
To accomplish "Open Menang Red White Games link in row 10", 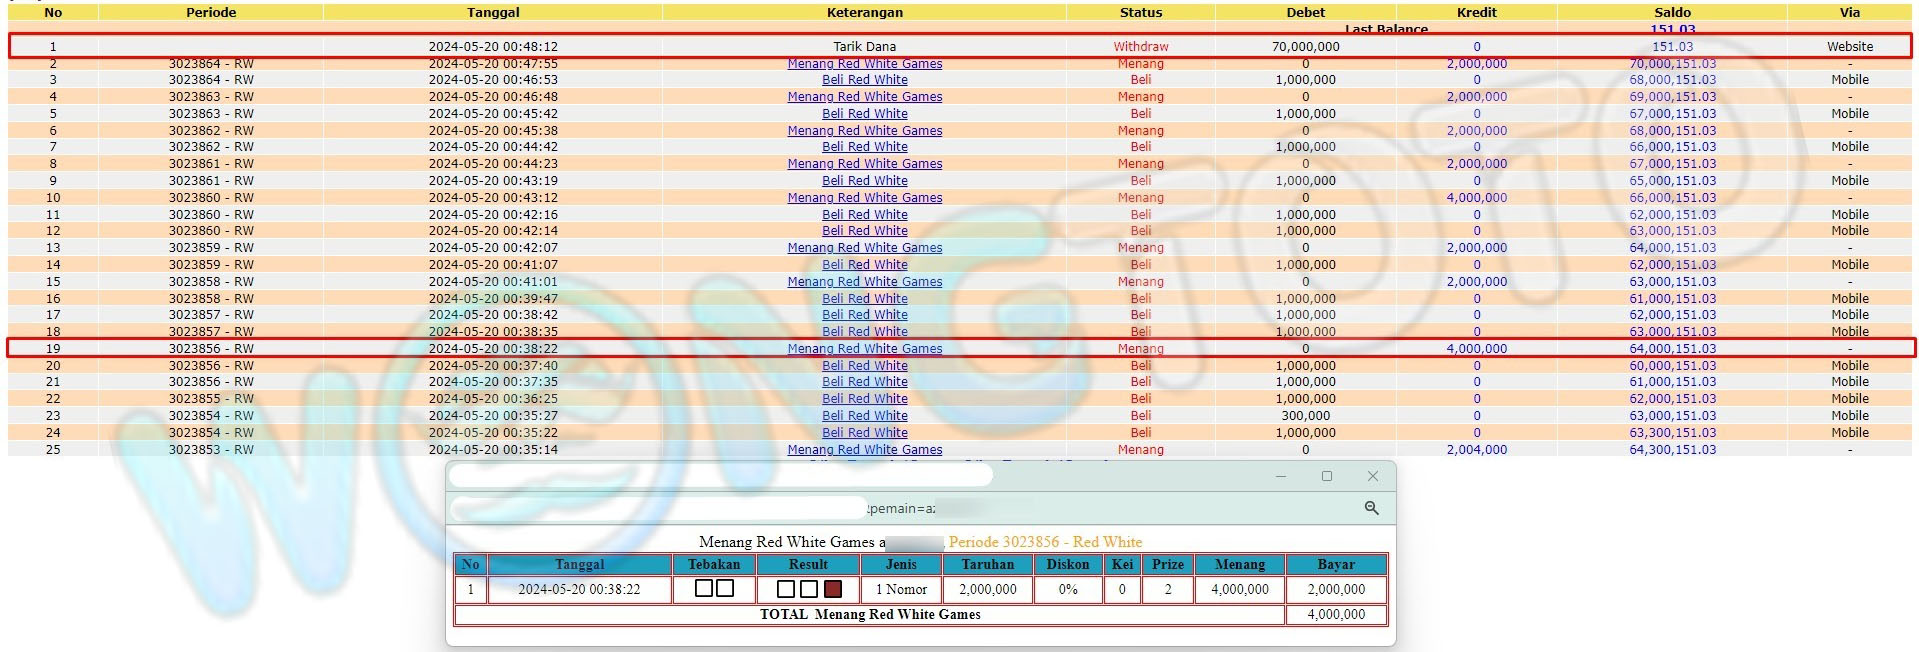I will 864,198.
